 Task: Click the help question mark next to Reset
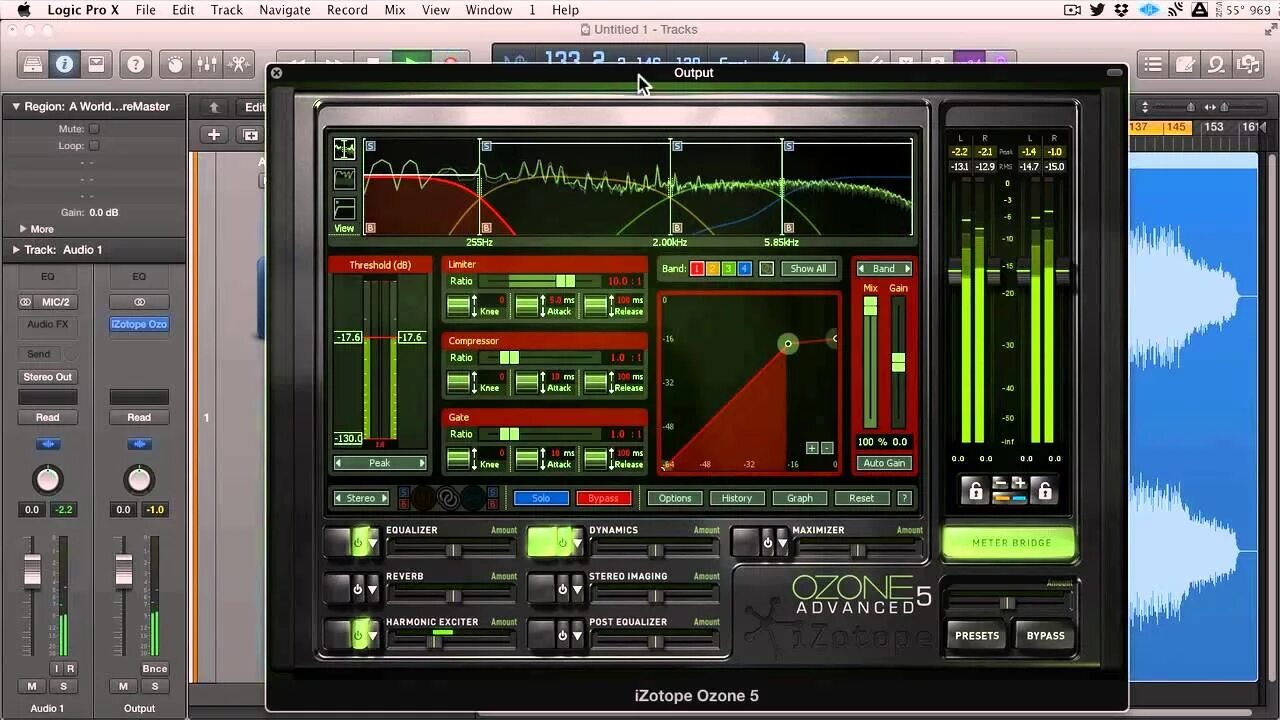tap(904, 498)
